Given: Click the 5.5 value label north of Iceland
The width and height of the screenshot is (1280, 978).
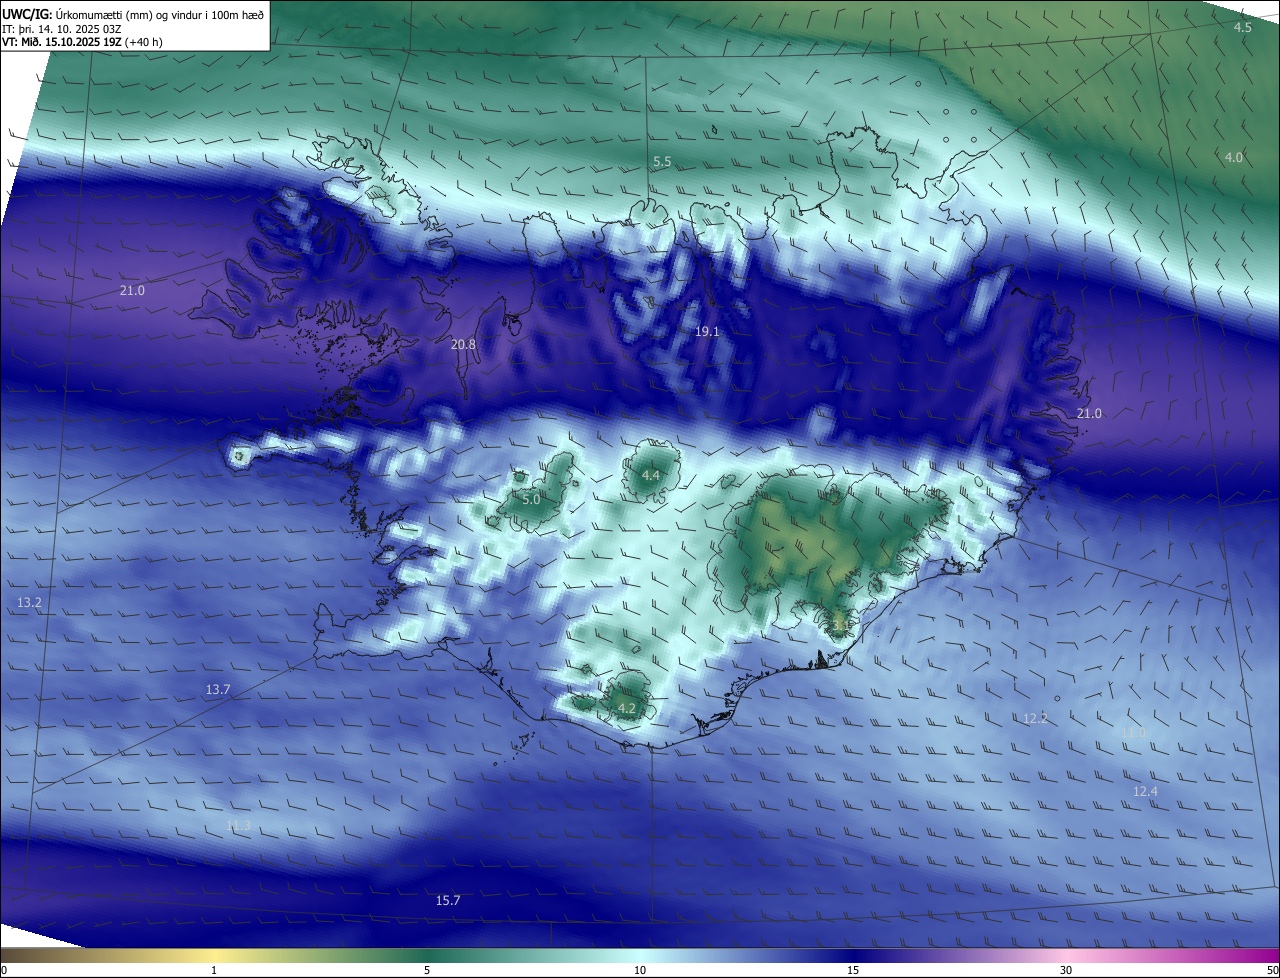Looking at the screenshot, I should [x=662, y=161].
